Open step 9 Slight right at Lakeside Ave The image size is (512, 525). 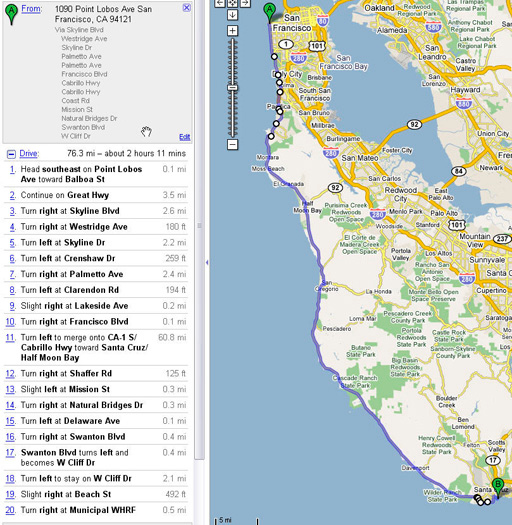coord(96,306)
